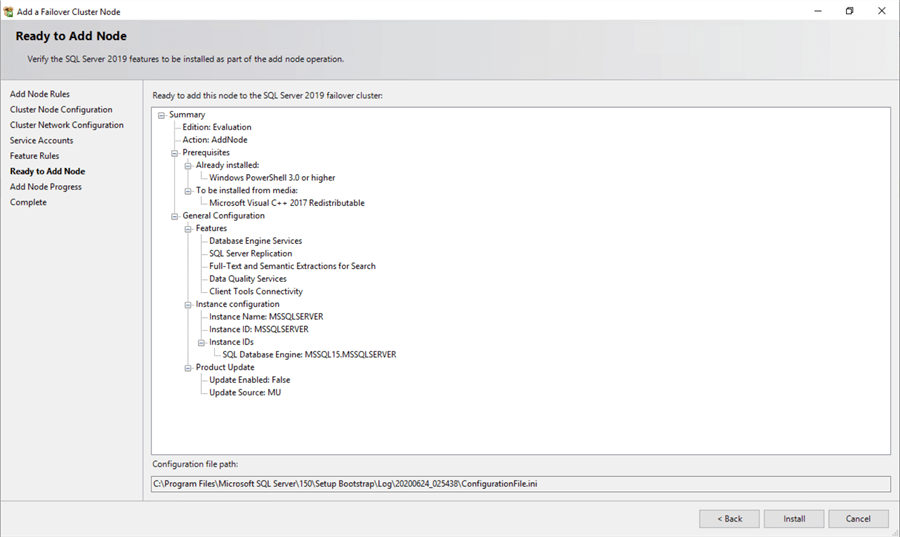Select Full-Text and Semantic Extractions row
The height and width of the screenshot is (537, 900).
click(x=292, y=266)
